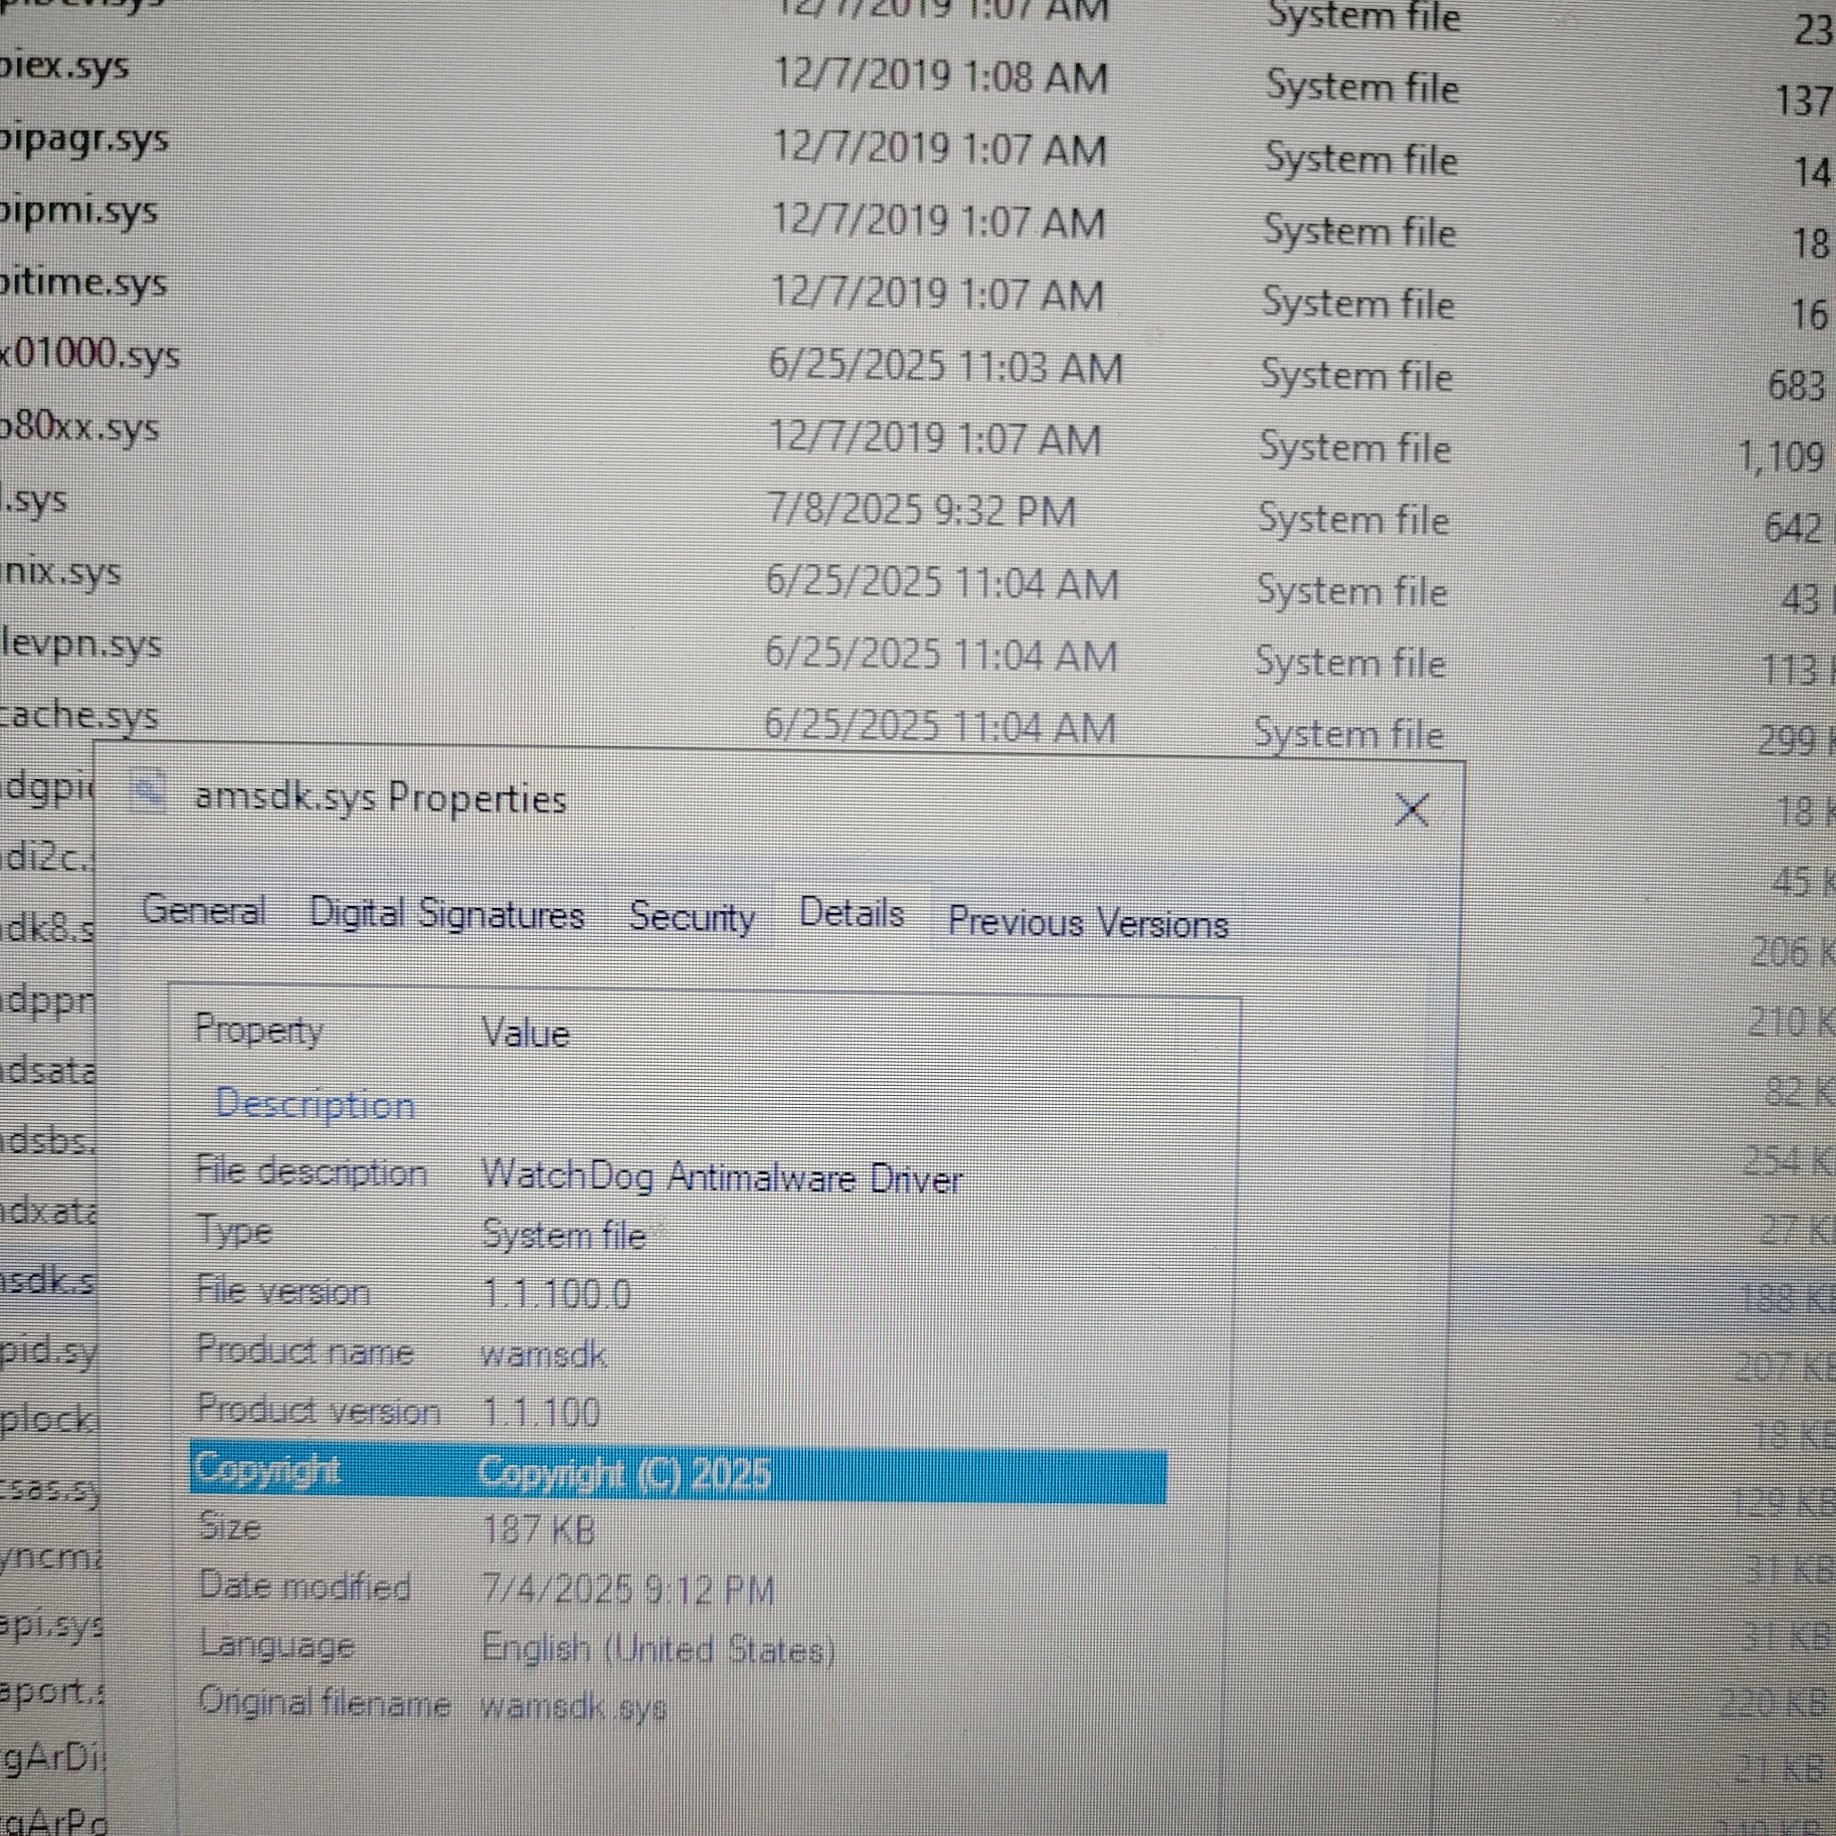Select the File description property label
Viewport: 1836px width, 1836px height.
click(311, 1172)
